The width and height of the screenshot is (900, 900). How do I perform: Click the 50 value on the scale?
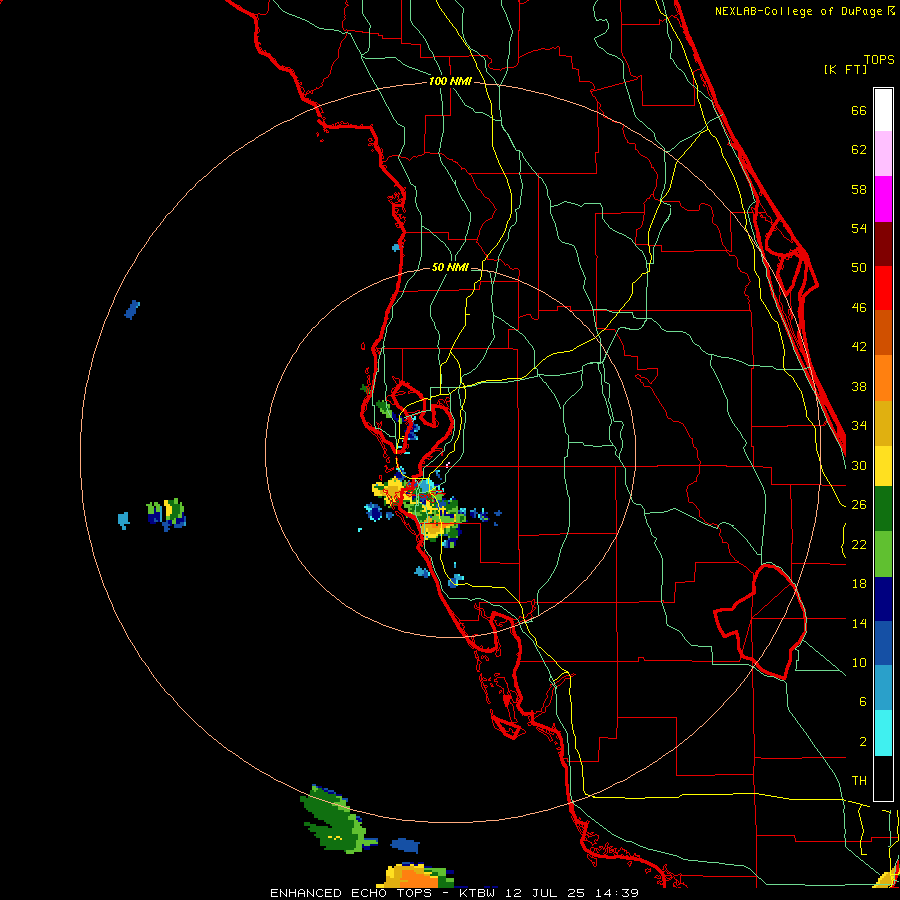859,268
